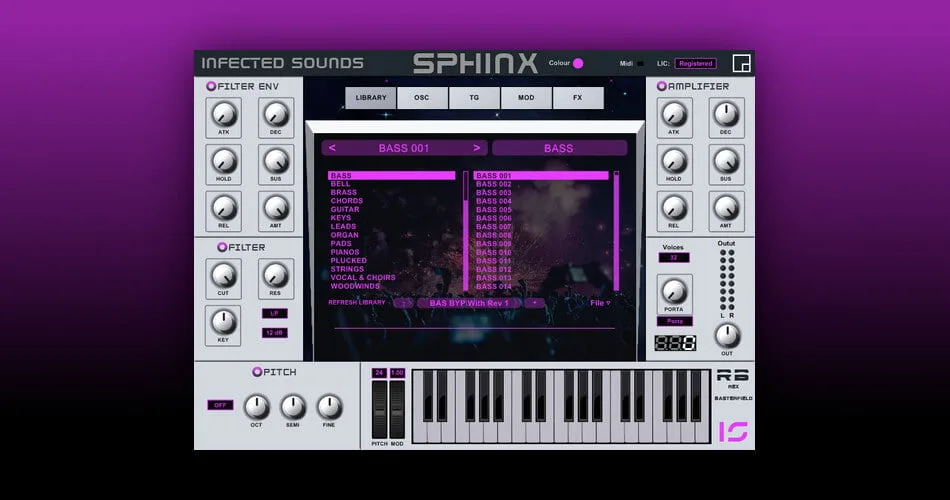Click the Filter RES knob
This screenshot has width=950, height=500.
point(276,275)
